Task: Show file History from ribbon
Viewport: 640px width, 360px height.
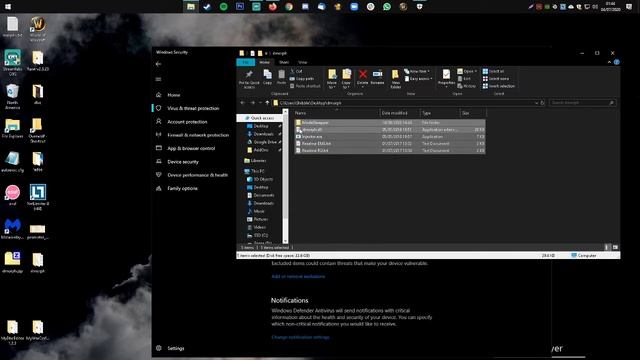Action: [x=467, y=86]
